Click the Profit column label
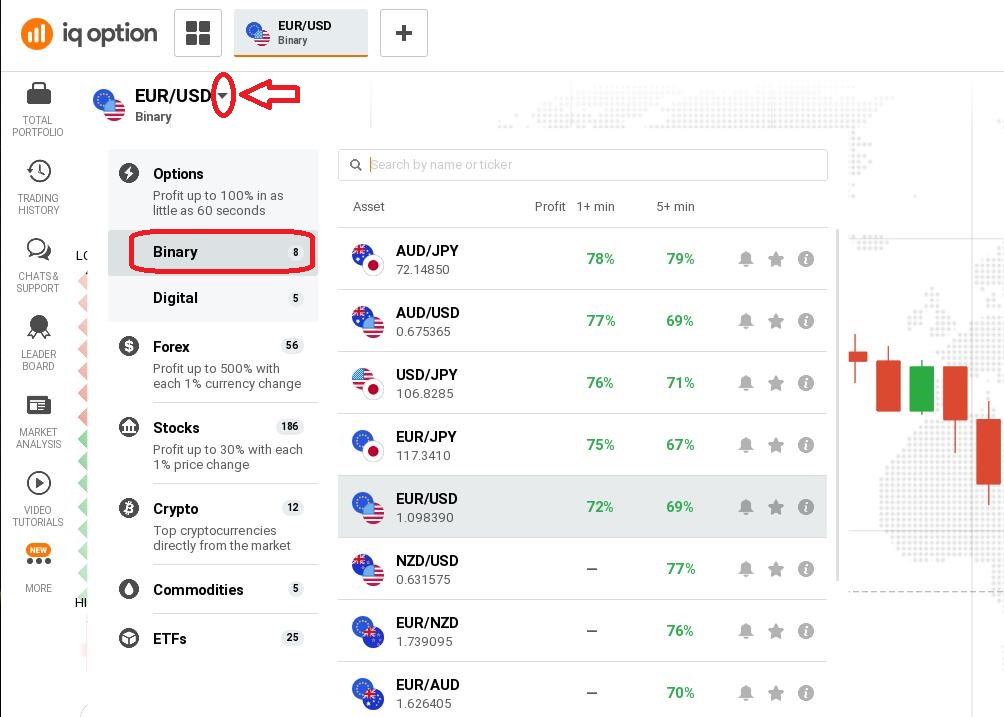 pos(550,207)
